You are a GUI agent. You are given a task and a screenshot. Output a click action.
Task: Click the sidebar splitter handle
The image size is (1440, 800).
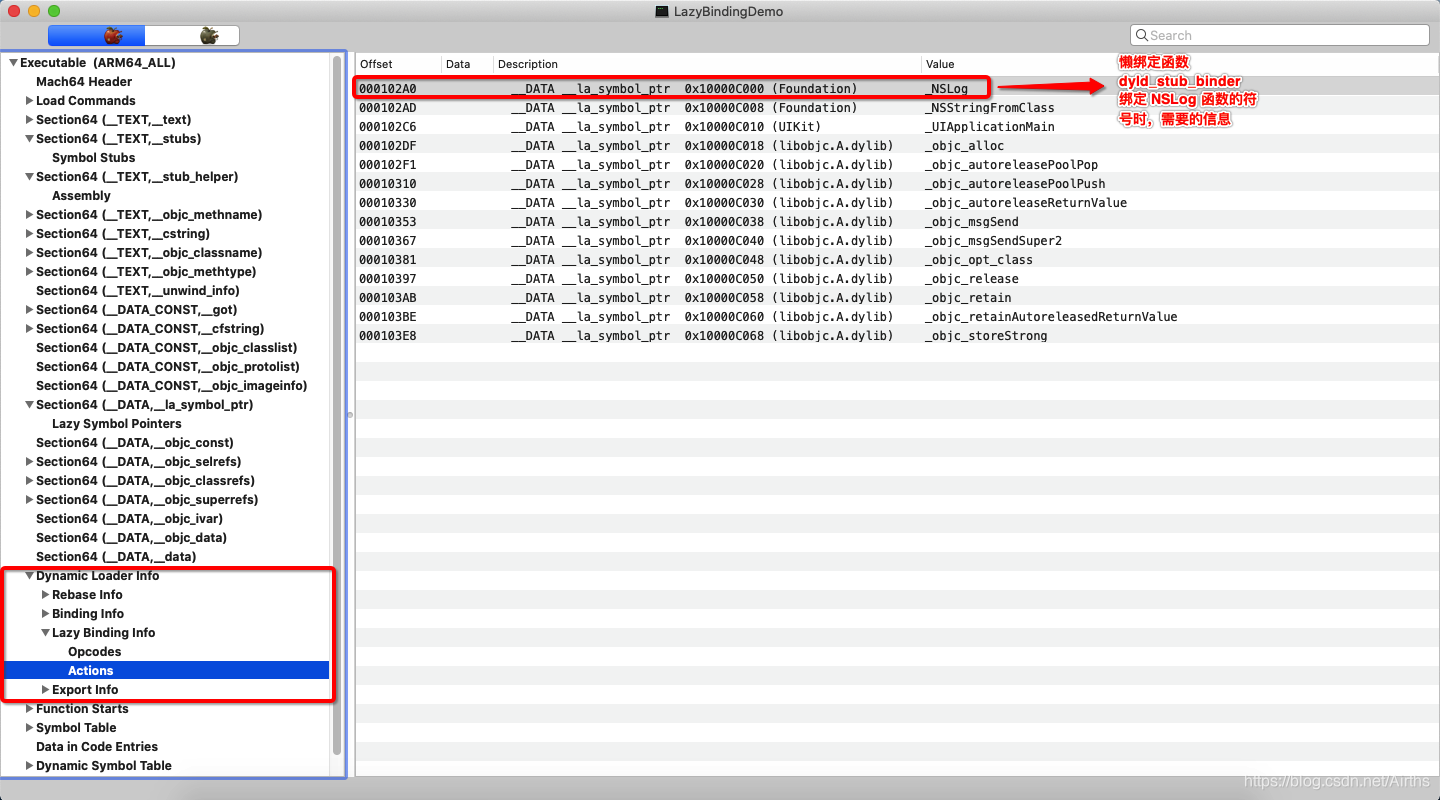click(350, 415)
